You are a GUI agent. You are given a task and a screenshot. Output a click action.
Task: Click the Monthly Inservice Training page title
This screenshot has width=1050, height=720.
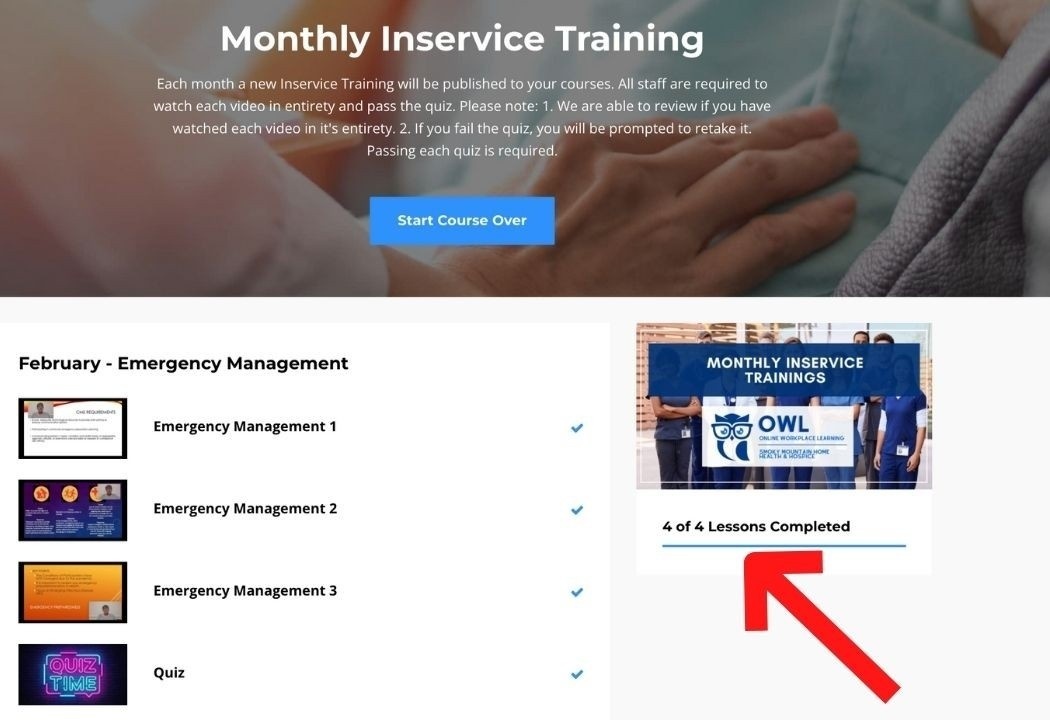tap(462, 38)
